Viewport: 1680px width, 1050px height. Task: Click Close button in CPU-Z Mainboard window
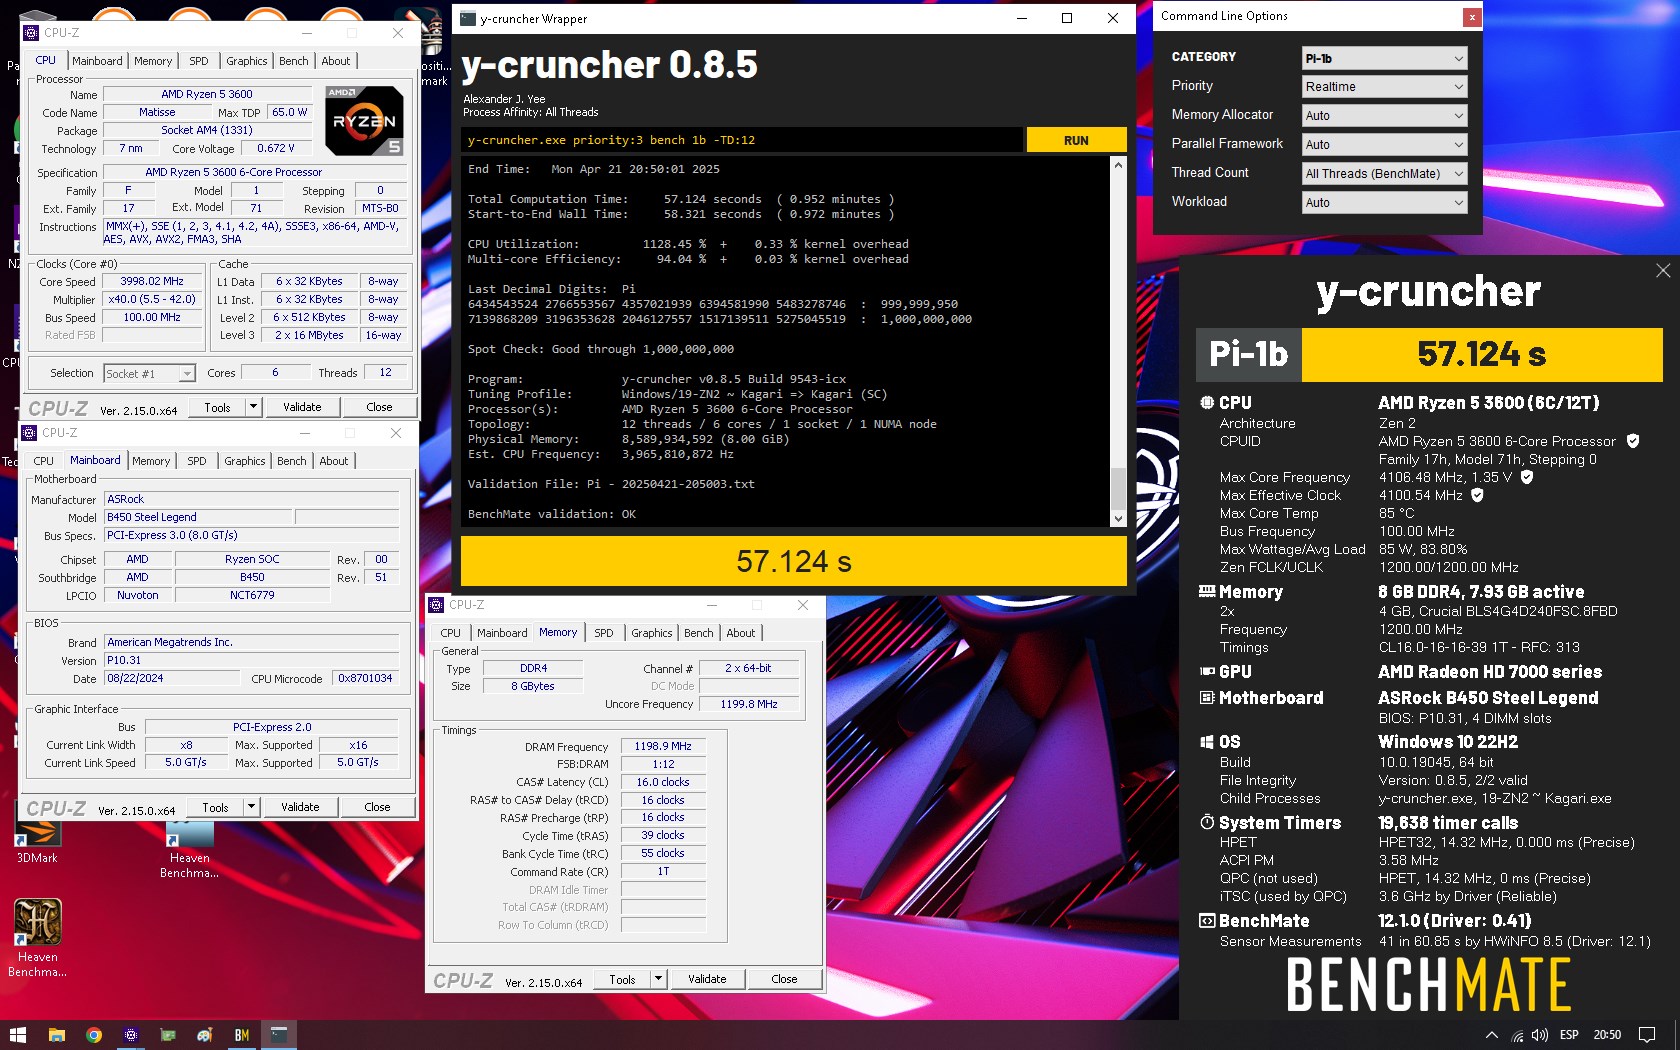click(x=377, y=807)
